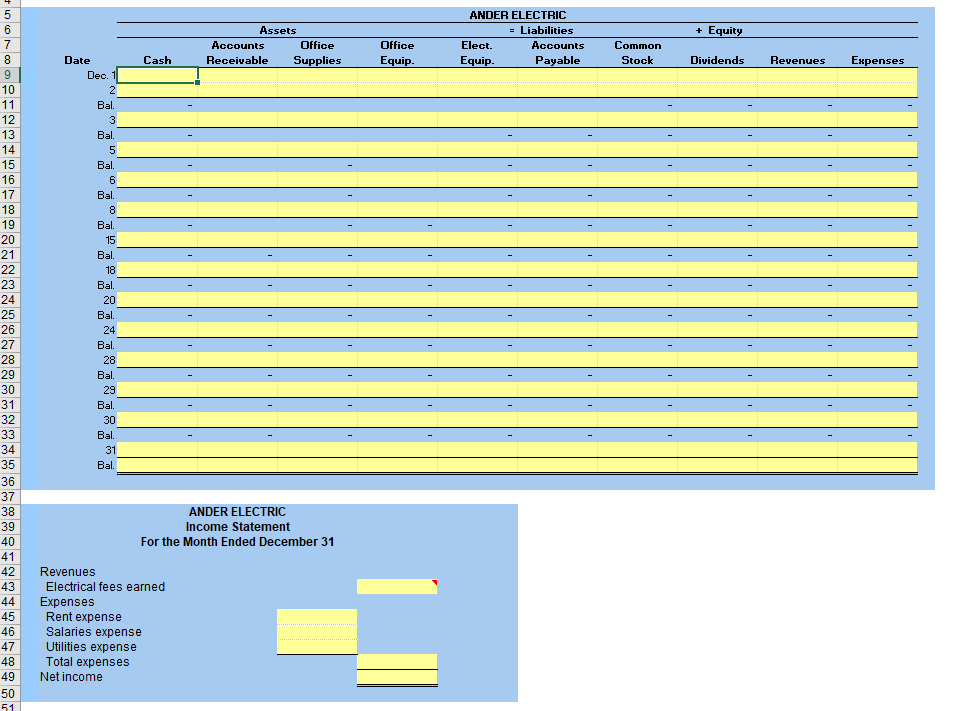Click the Dividends column heading cell
The image size is (971, 711).
click(717, 60)
